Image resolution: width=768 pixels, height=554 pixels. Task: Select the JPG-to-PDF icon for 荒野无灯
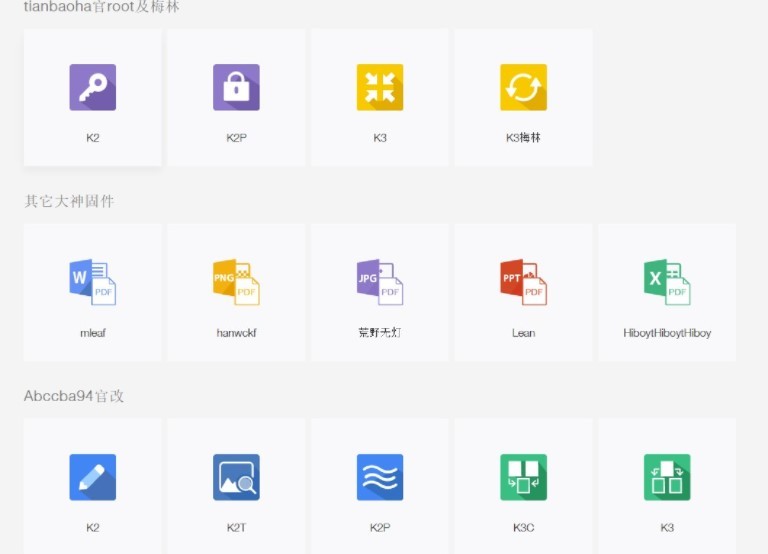point(380,281)
